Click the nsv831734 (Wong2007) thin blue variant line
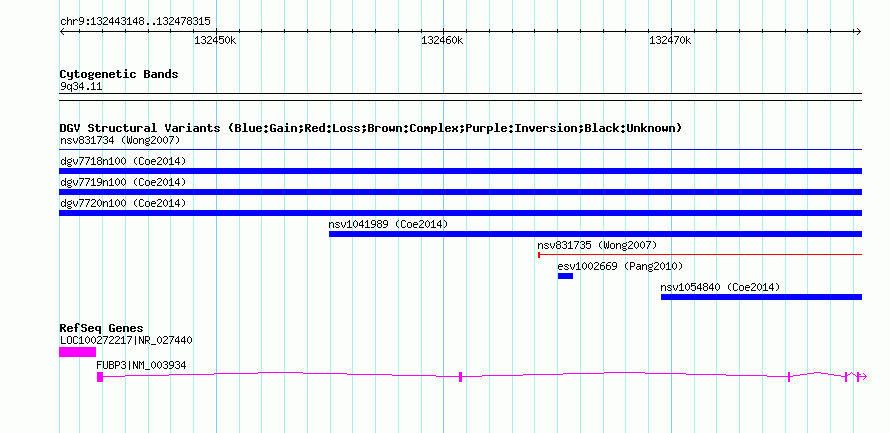This screenshot has width=890, height=433. [460, 150]
